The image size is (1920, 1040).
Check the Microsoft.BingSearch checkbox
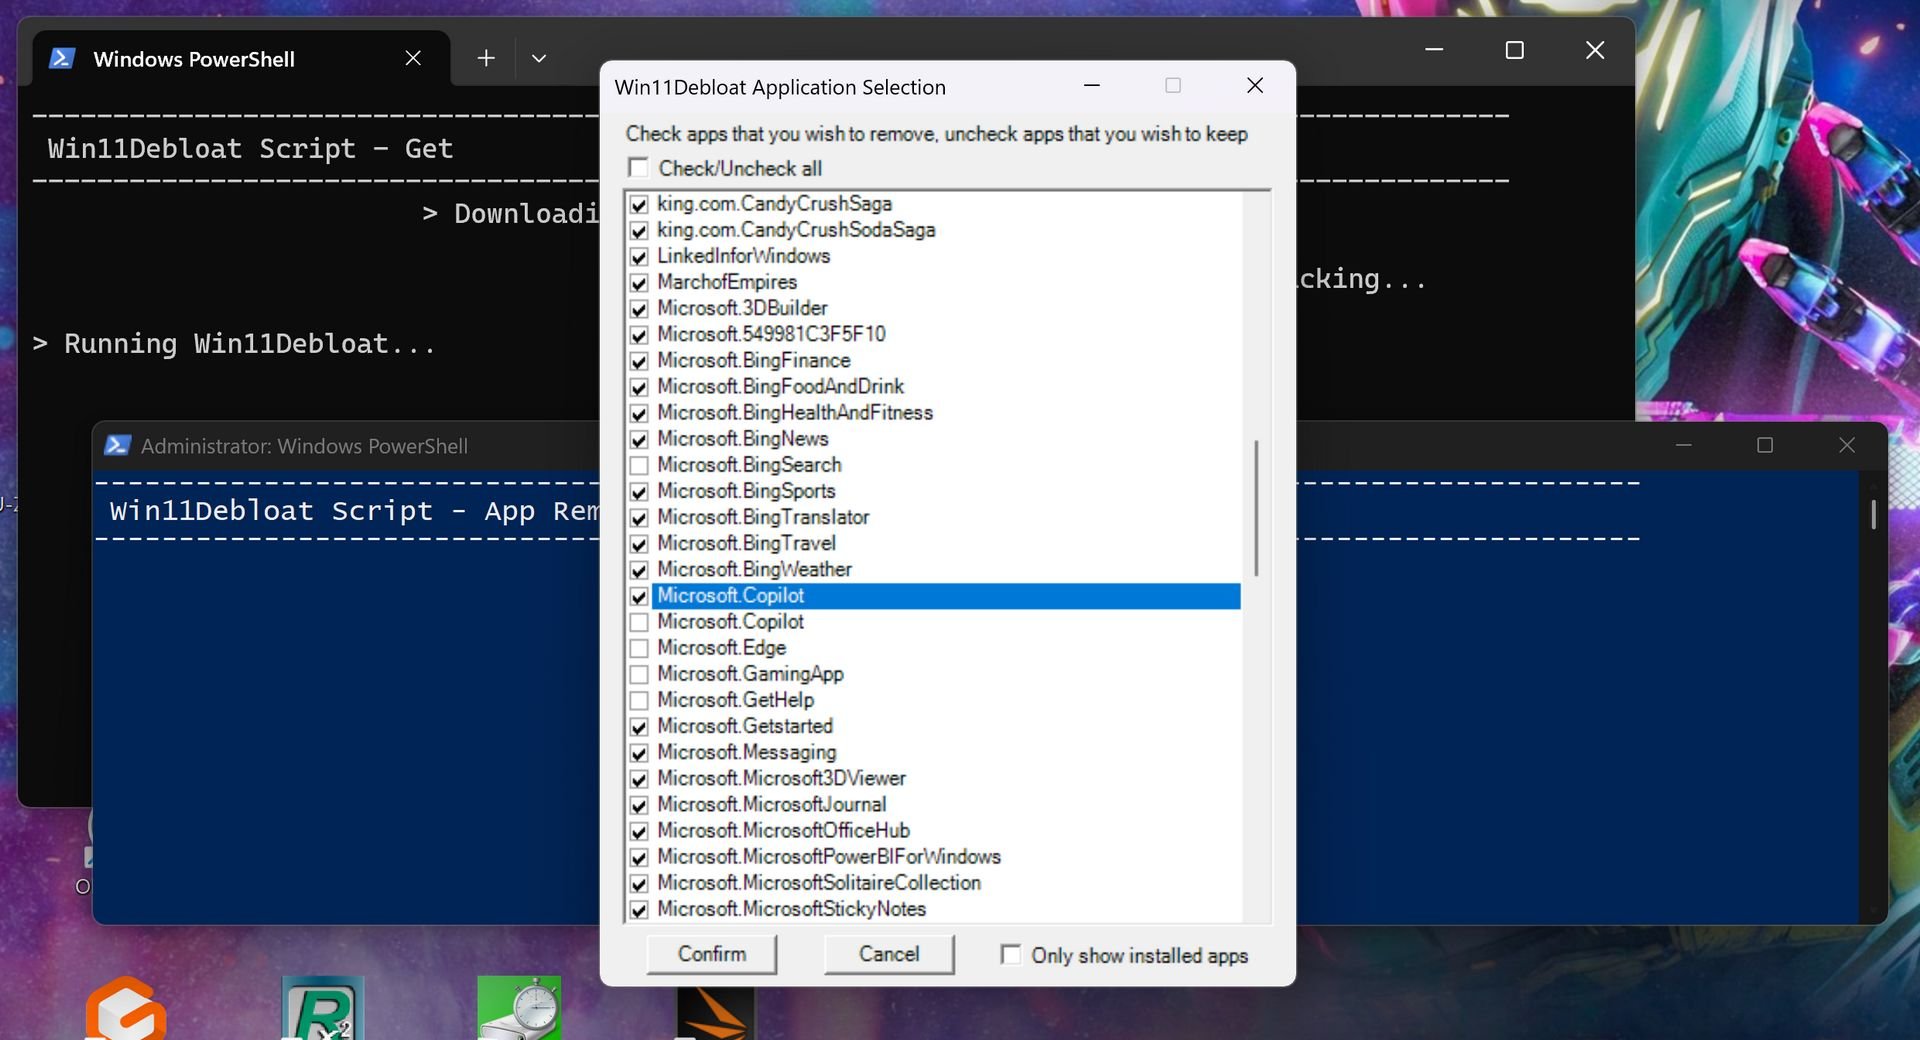coord(639,466)
